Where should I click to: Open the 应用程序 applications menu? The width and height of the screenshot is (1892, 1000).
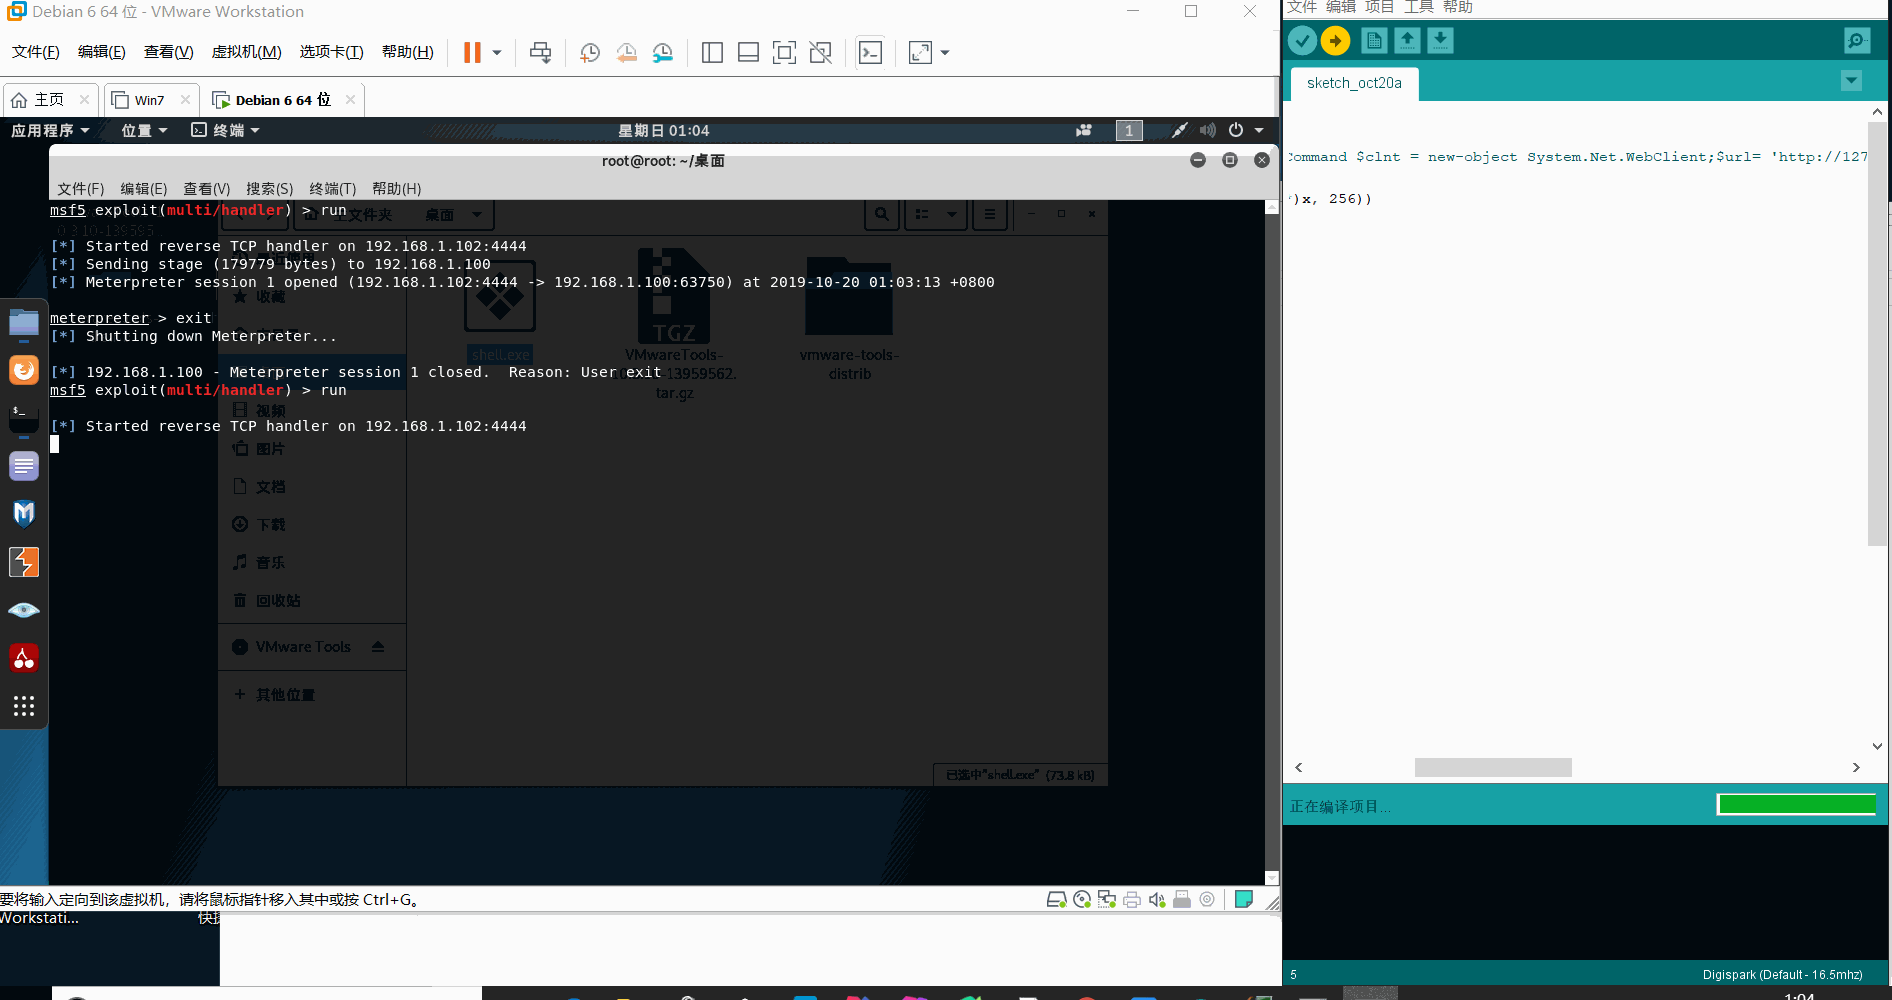coord(50,130)
